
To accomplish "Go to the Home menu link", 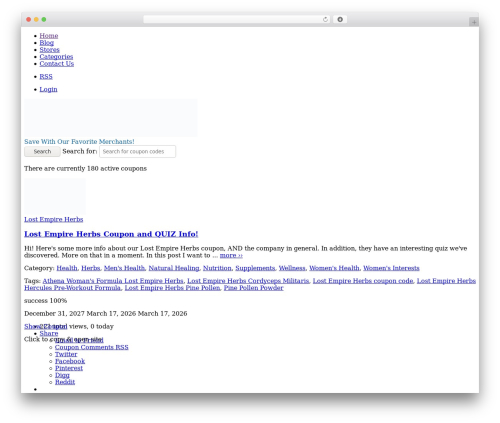I will [49, 36].
